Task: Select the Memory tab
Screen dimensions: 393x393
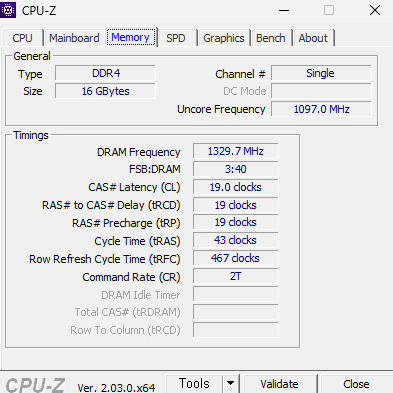Action: pos(131,37)
